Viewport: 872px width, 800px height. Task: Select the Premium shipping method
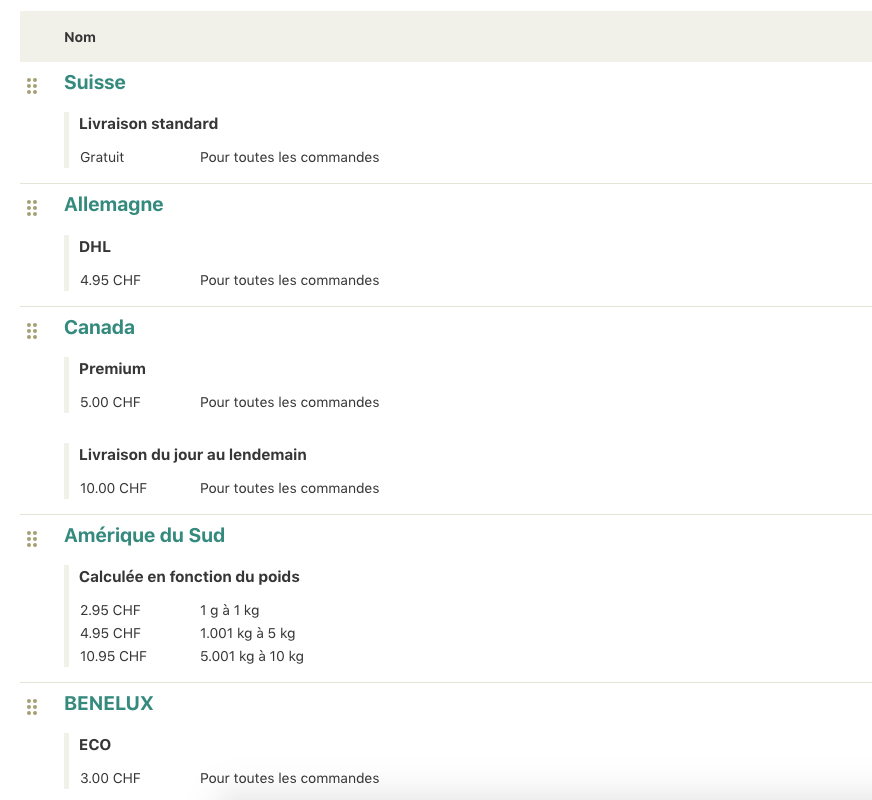pyautogui.click(x=112, y=369)
